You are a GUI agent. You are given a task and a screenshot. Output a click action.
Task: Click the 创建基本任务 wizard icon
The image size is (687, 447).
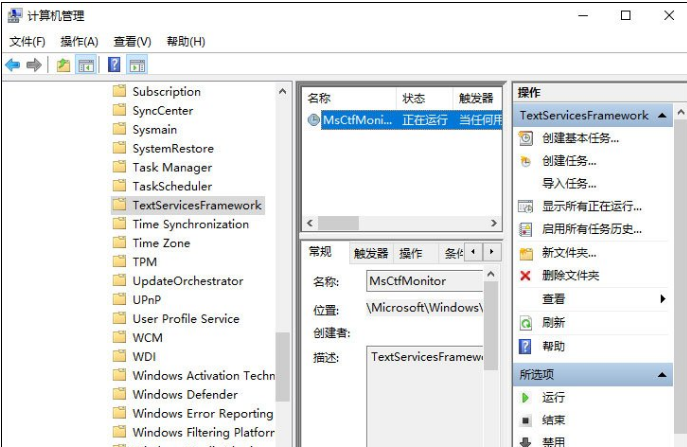pos(526,138)
